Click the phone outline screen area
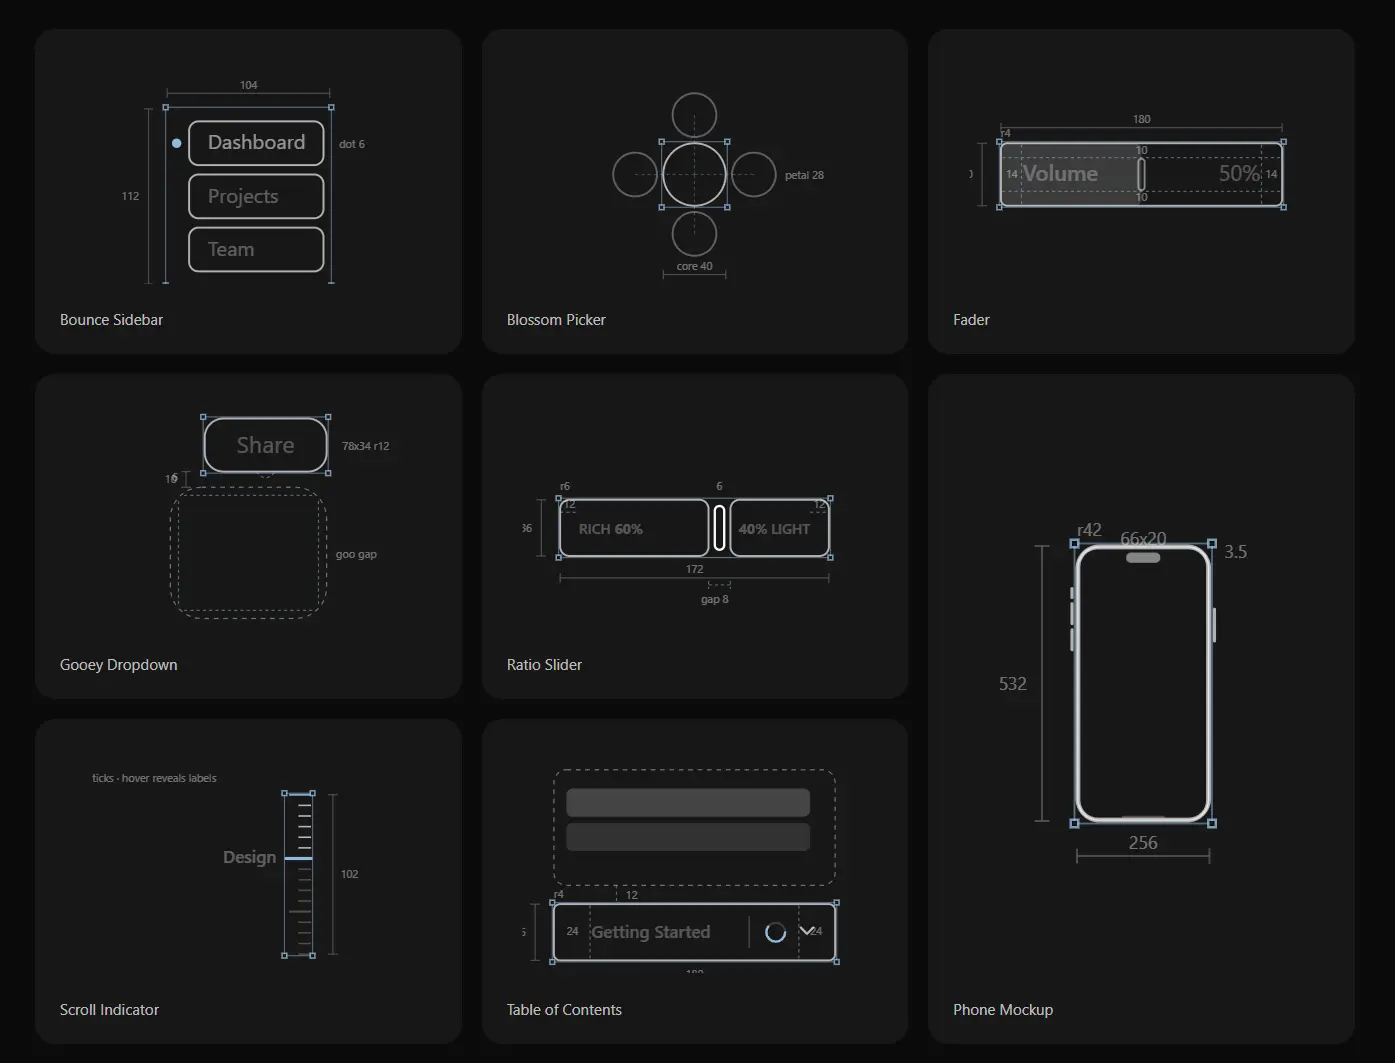This screenshot has width=1395, height=1063. (x=1143, y=684)
